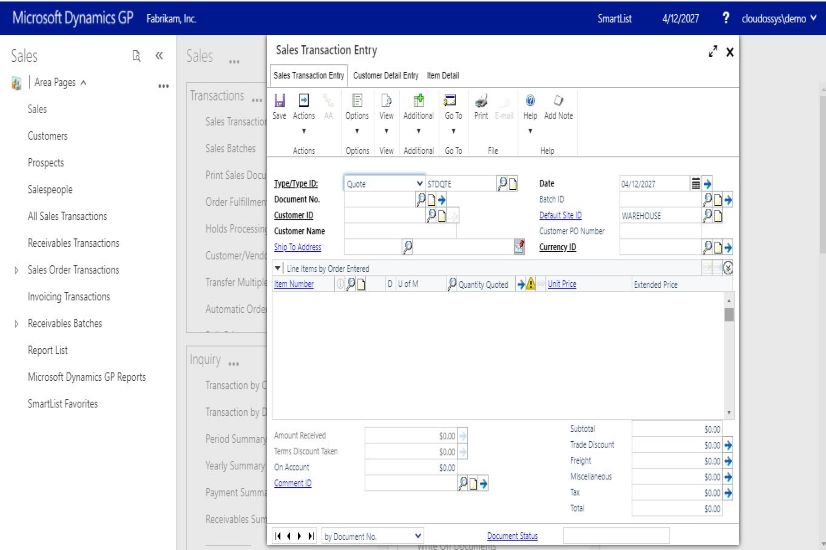Collapse the Area Pages section

[x=83, y=83]
